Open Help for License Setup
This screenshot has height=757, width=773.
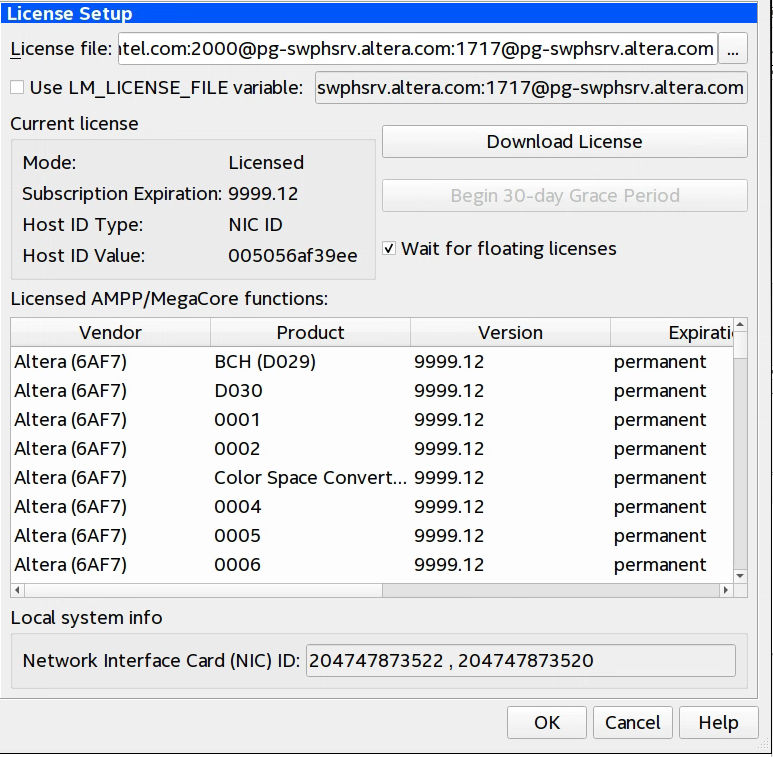718,723
